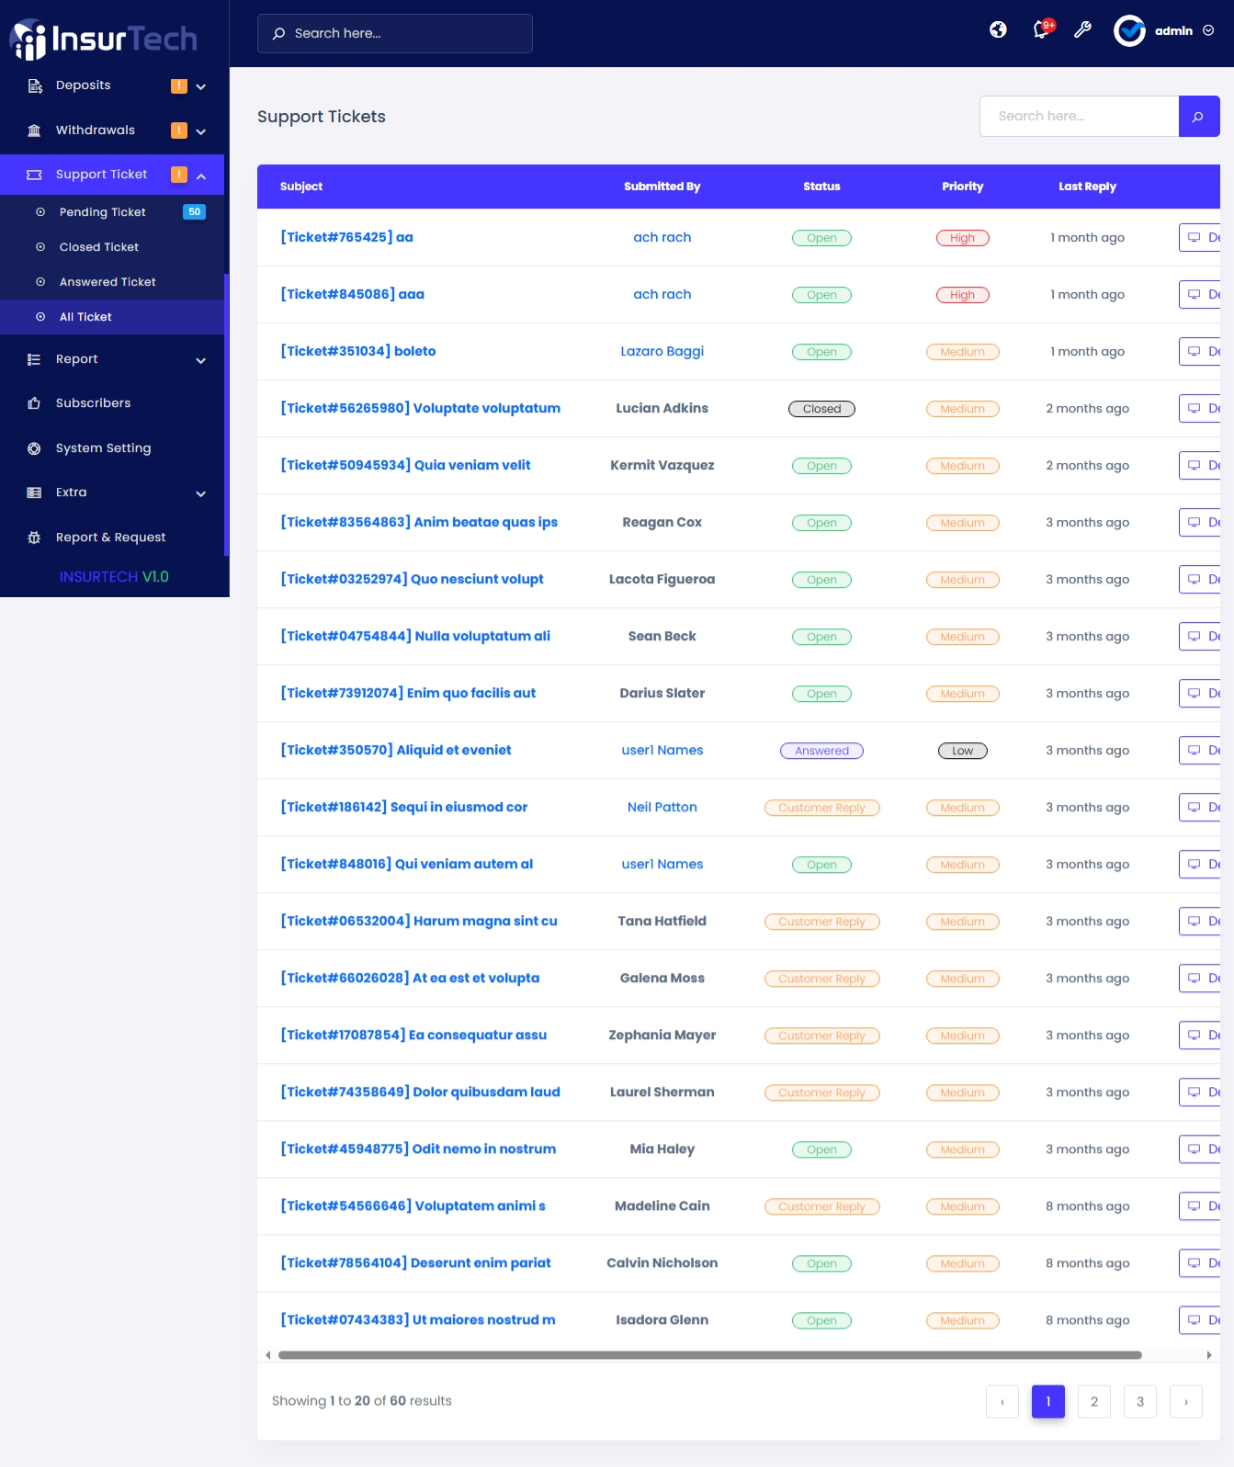Click High priority badge on Ticket#765425
The height and width of the screenshot is (1467, 1234).
coord(963,238)
